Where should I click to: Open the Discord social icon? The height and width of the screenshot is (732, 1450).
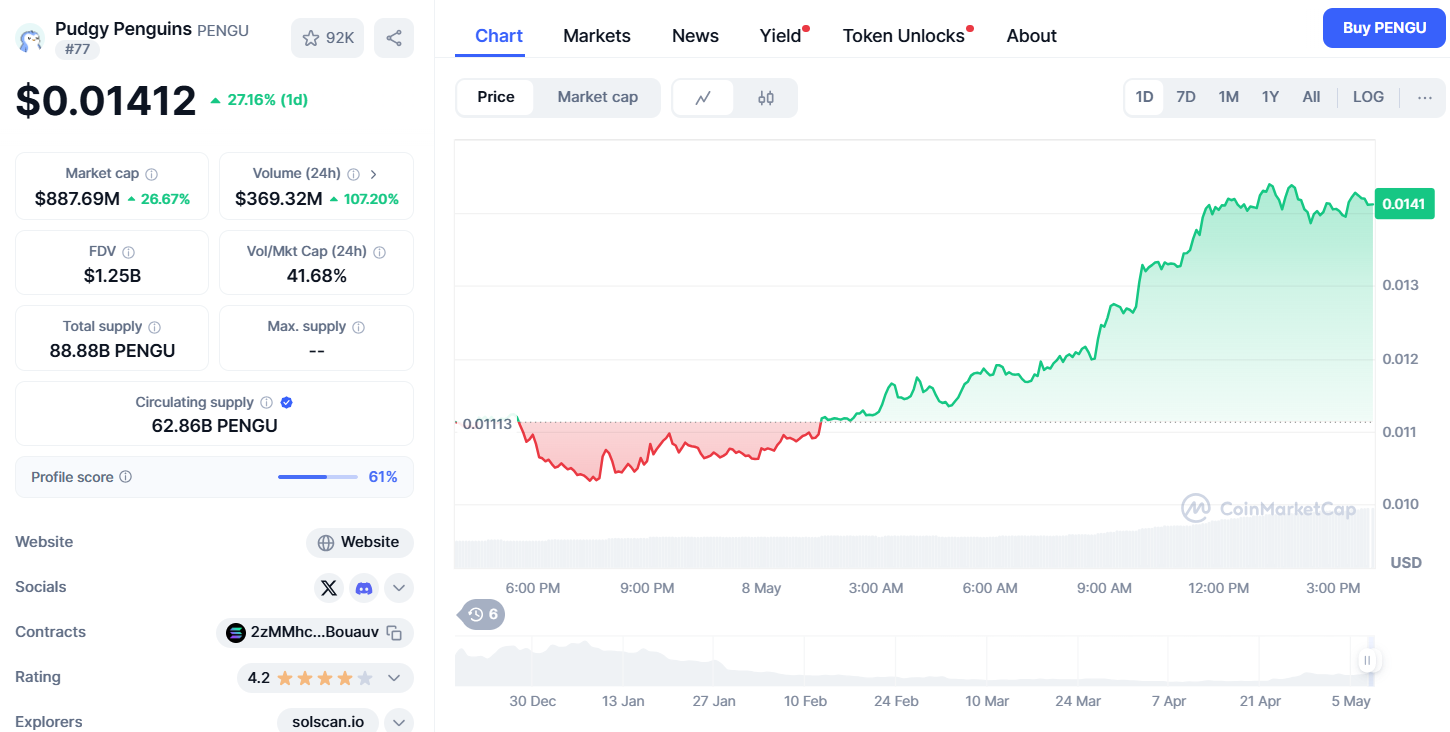coord(364,588)
